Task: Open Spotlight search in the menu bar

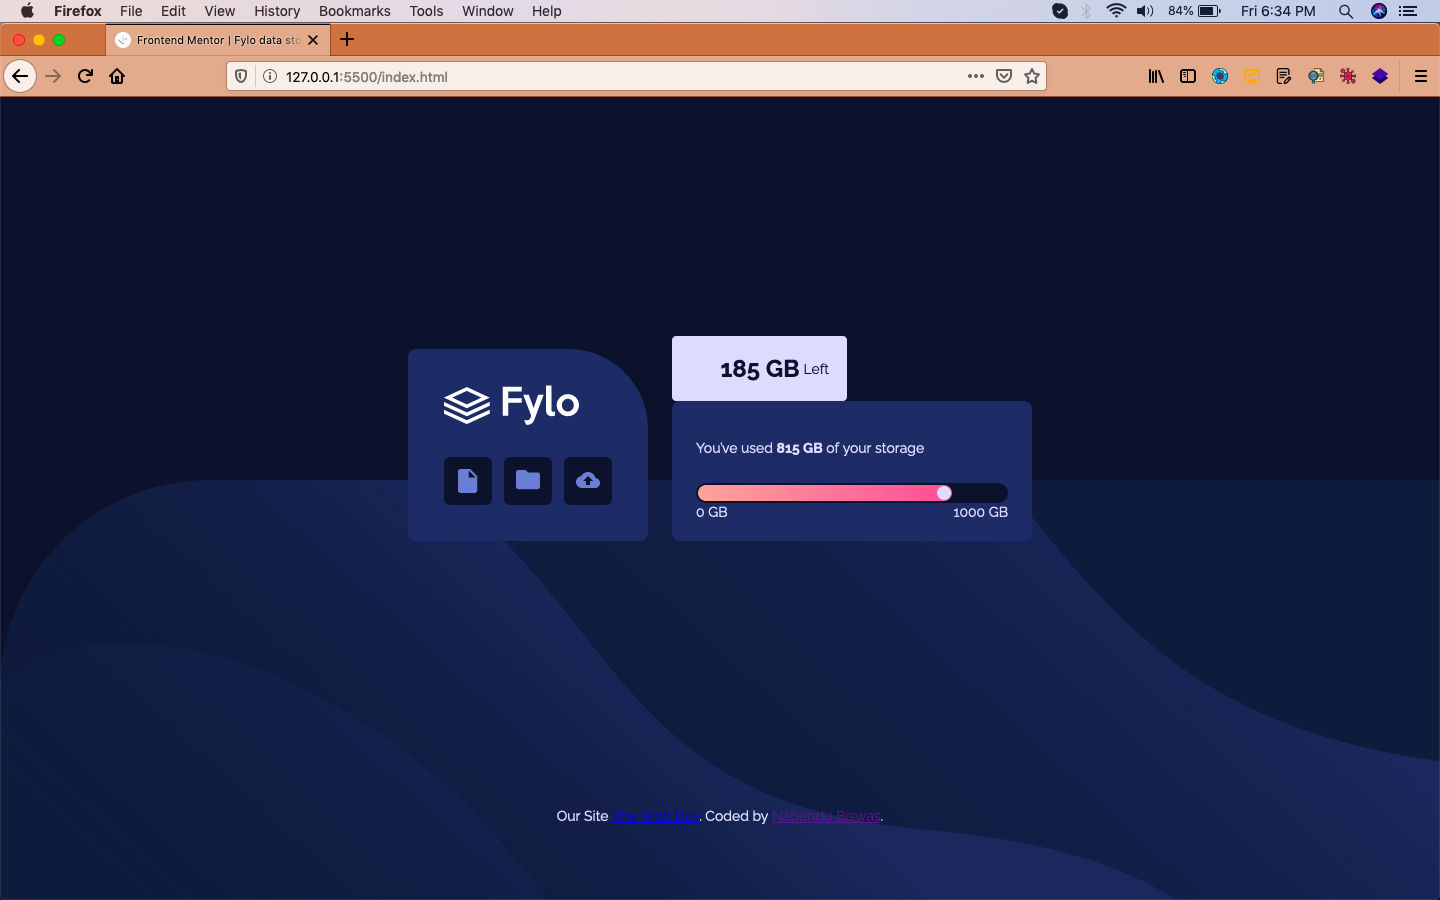Action: click(x=1346, y=11)
